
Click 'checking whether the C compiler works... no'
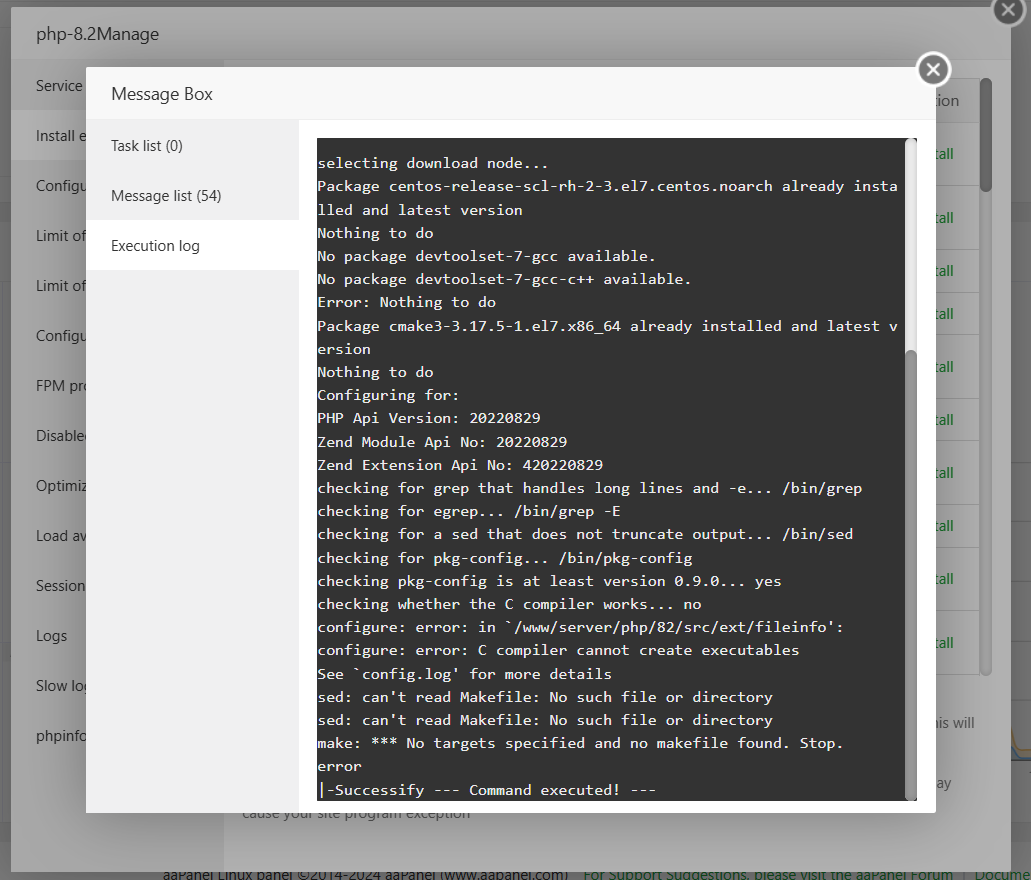510,604
